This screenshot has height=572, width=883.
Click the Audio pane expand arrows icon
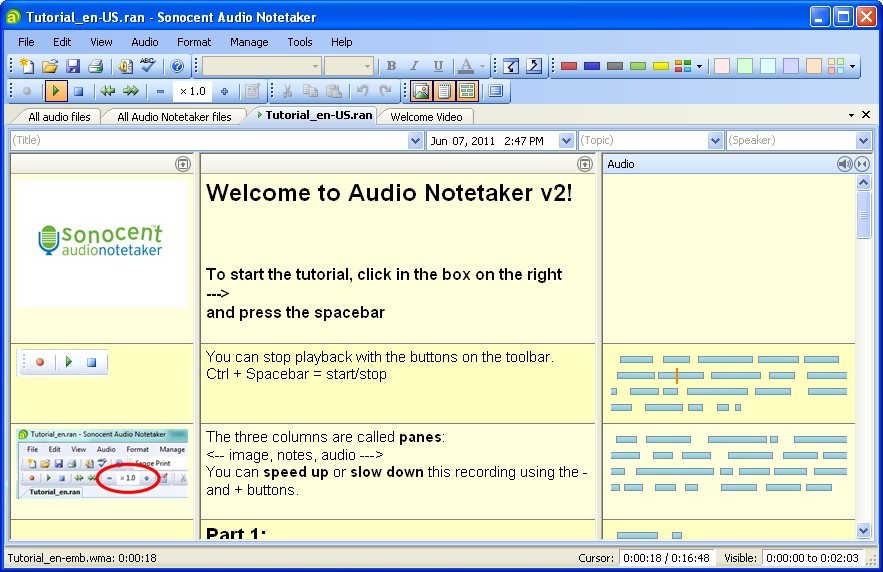862,164
